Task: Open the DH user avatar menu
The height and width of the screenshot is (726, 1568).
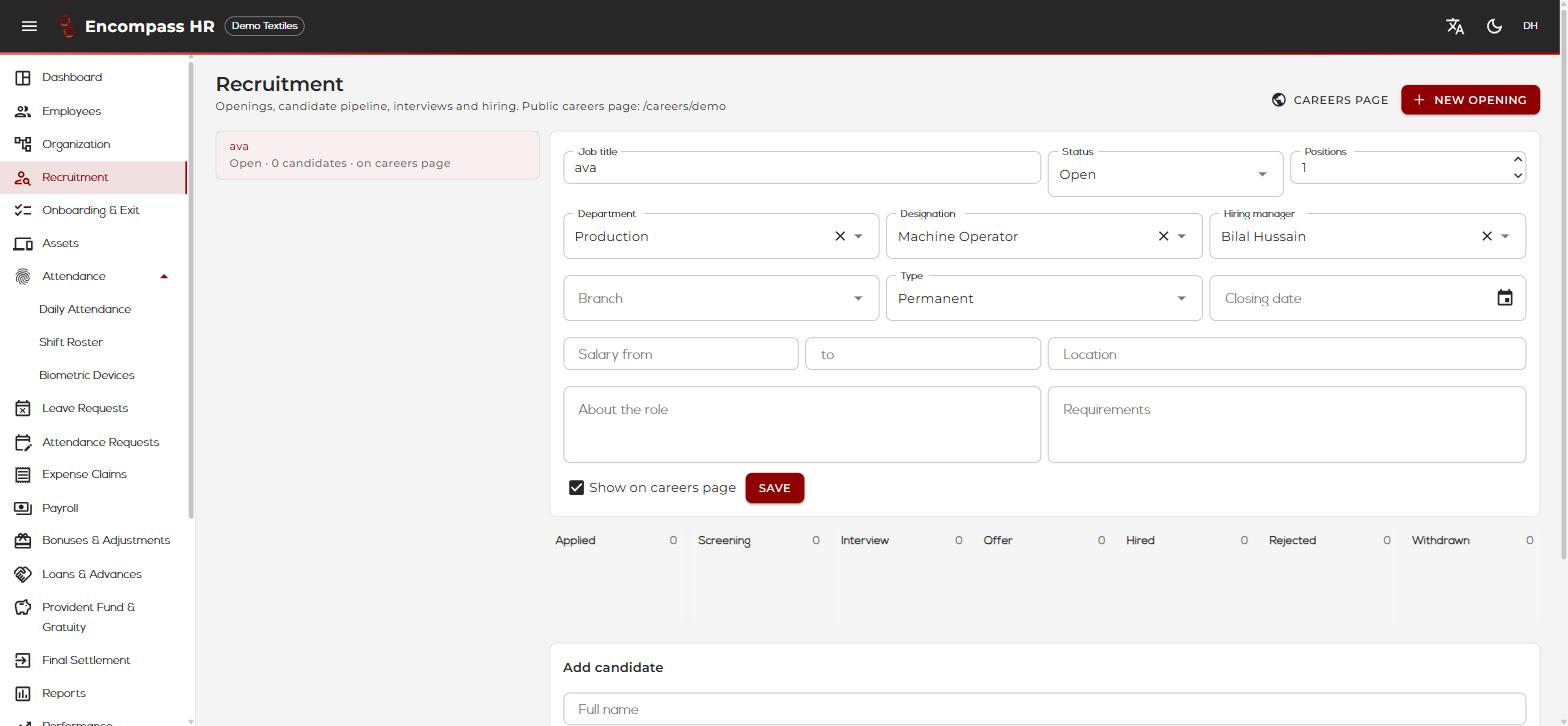Action: point(1530,26)
